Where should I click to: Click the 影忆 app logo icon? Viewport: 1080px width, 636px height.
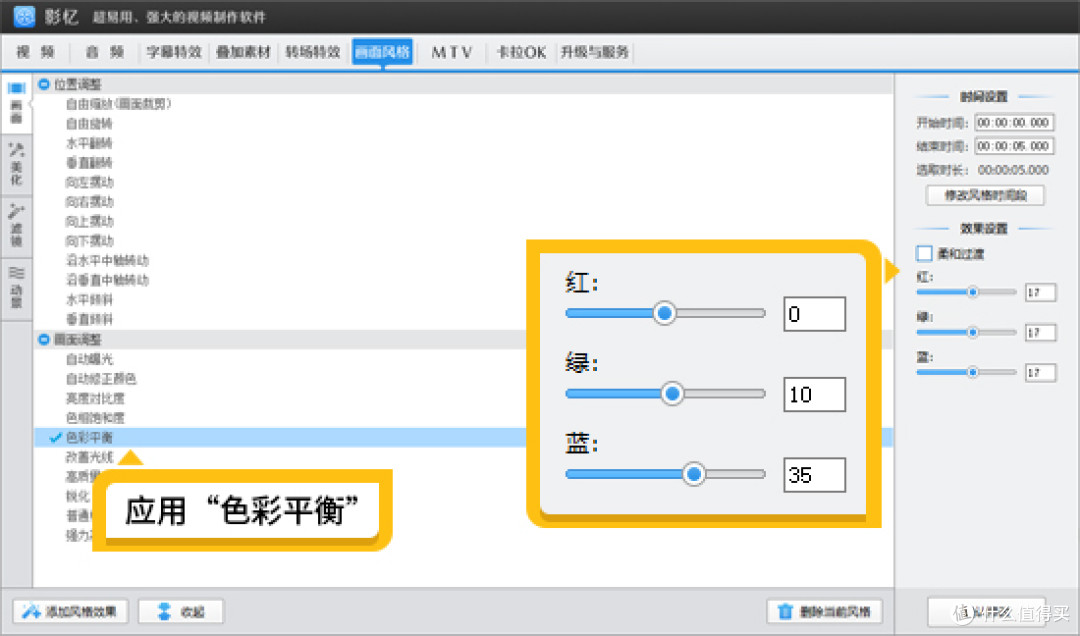point(24,16)
